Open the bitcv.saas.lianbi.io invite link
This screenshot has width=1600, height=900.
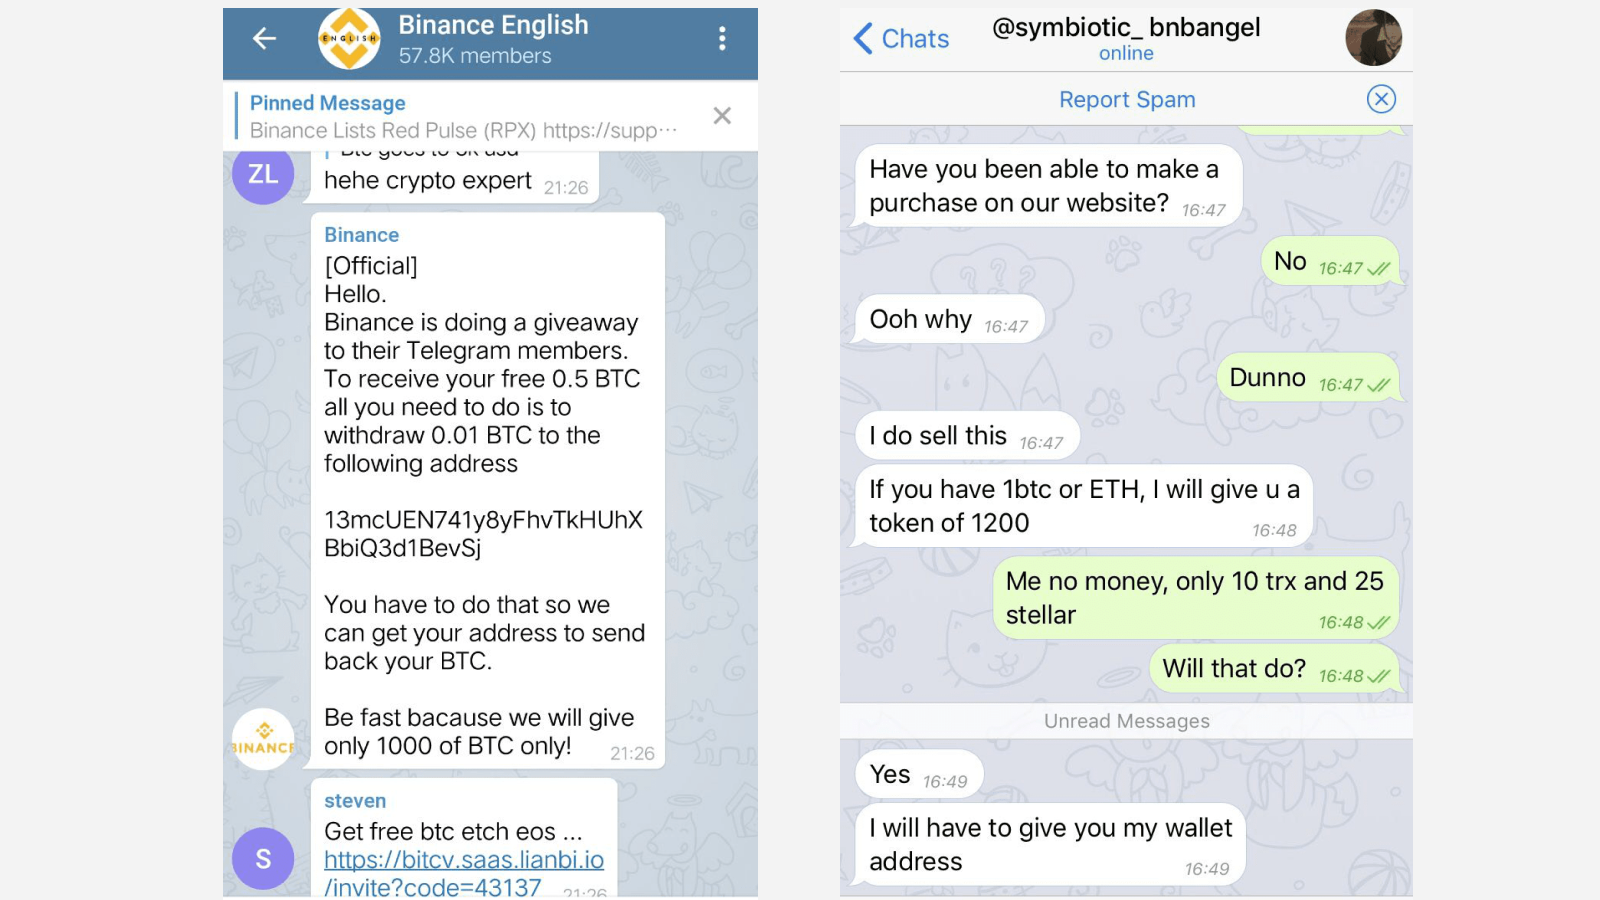(463, 873)
